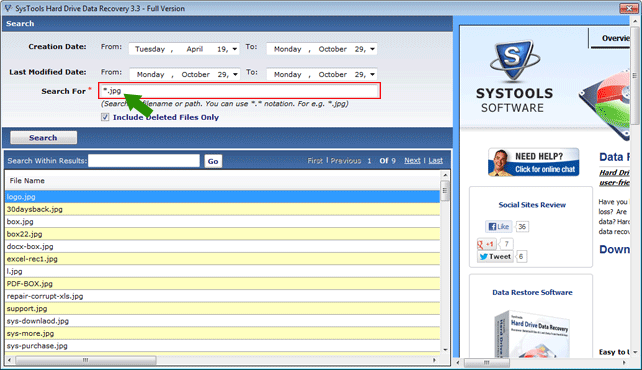Select the sys-more.jpg file row

pyautogui.click(x=223, y=334)
